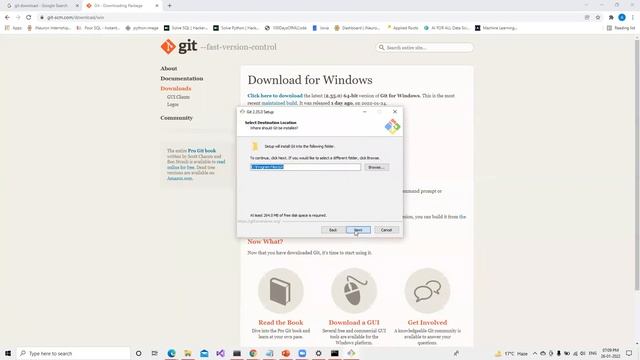Click the Git logo in Setup dialog header
Screen dimensions: 640x360
click(x=392, y=126)
